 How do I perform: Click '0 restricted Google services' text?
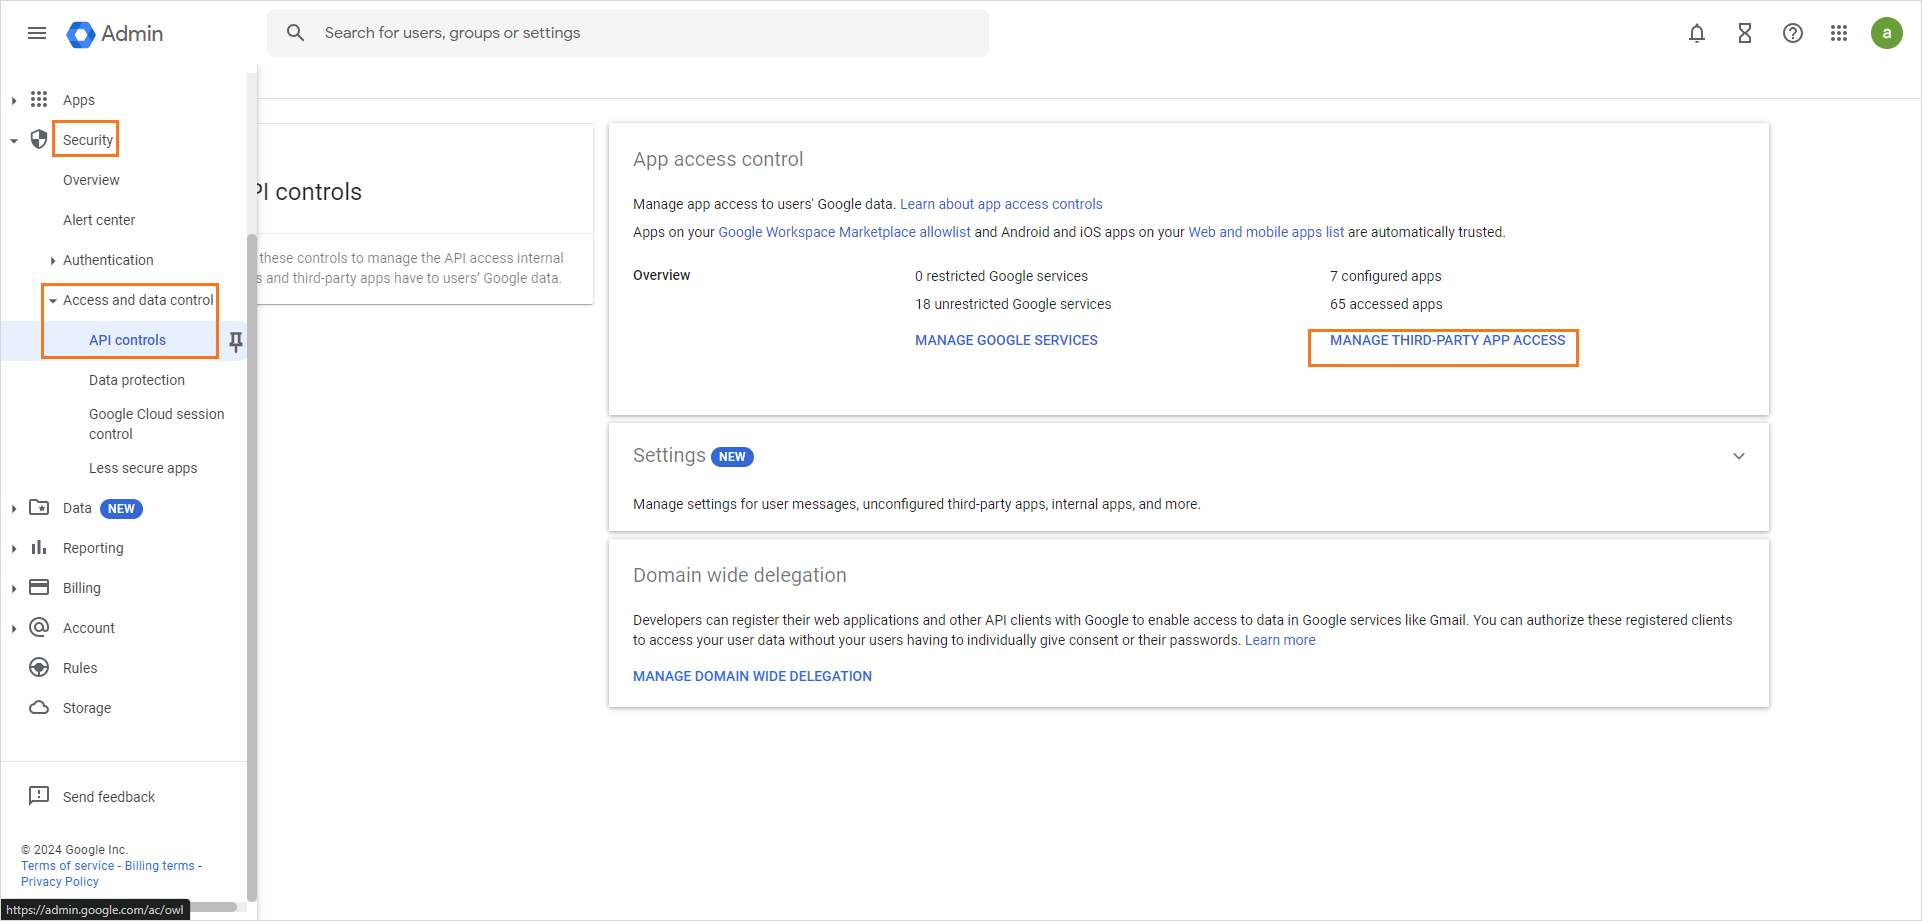(x=1001, y=276)
